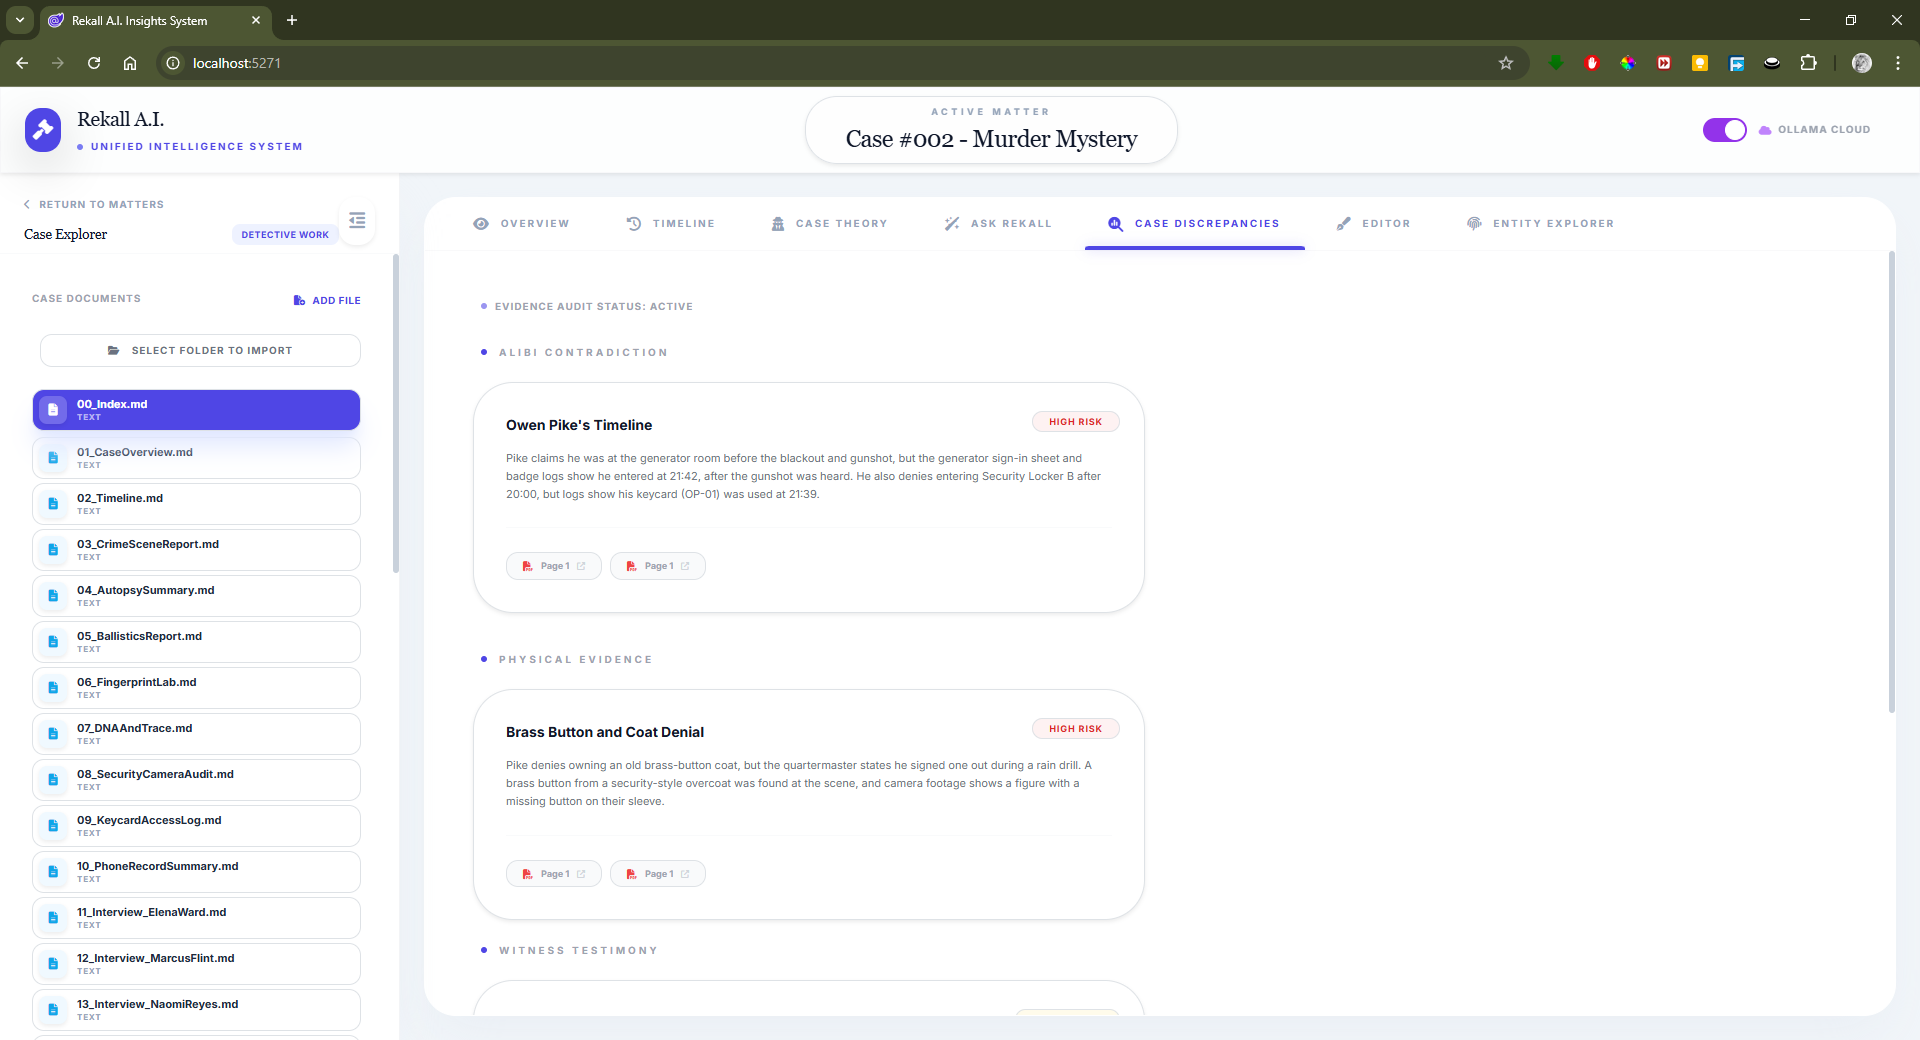
Task: Click the file icon beside 03_CrimeSceneReport.md
Action: [53, 550]
